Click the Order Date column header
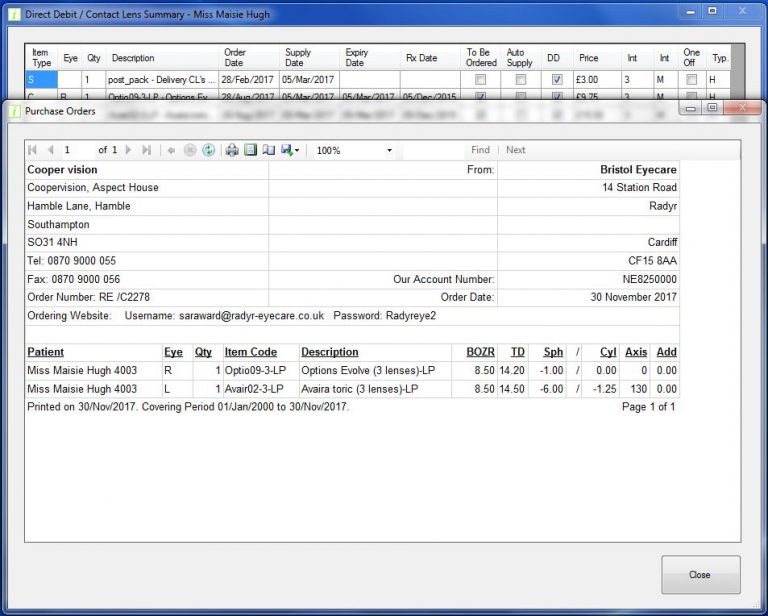Image resolution: width=768 pixels, height=616 pixels. point(249,58)
